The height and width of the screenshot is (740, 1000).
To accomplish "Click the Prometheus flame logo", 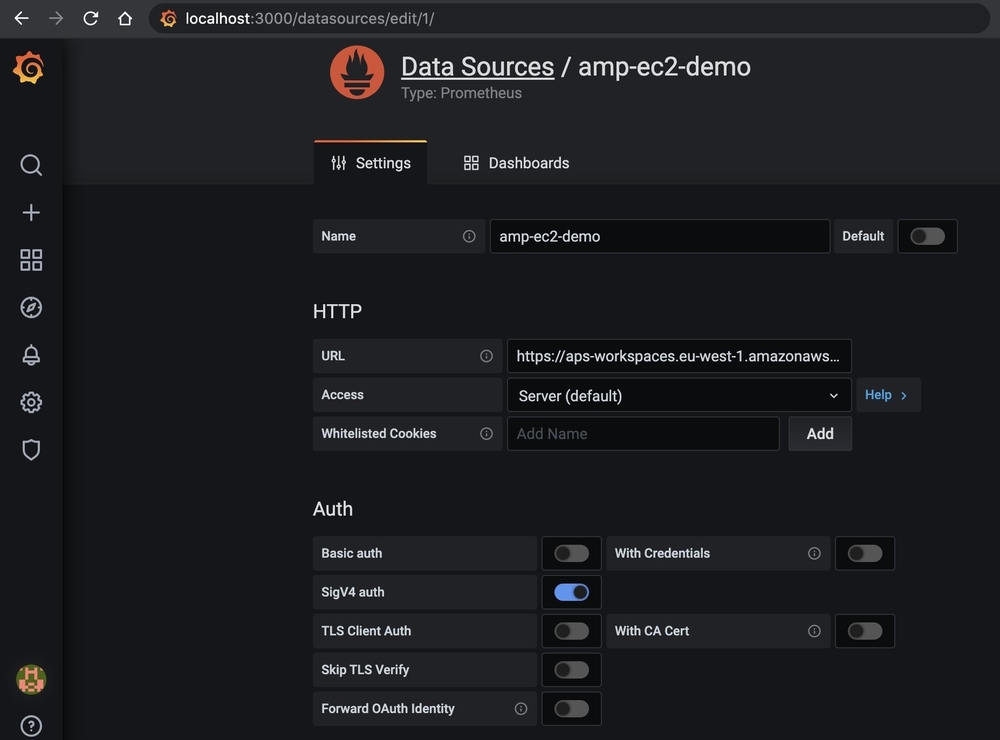I will tap(357, 72).
